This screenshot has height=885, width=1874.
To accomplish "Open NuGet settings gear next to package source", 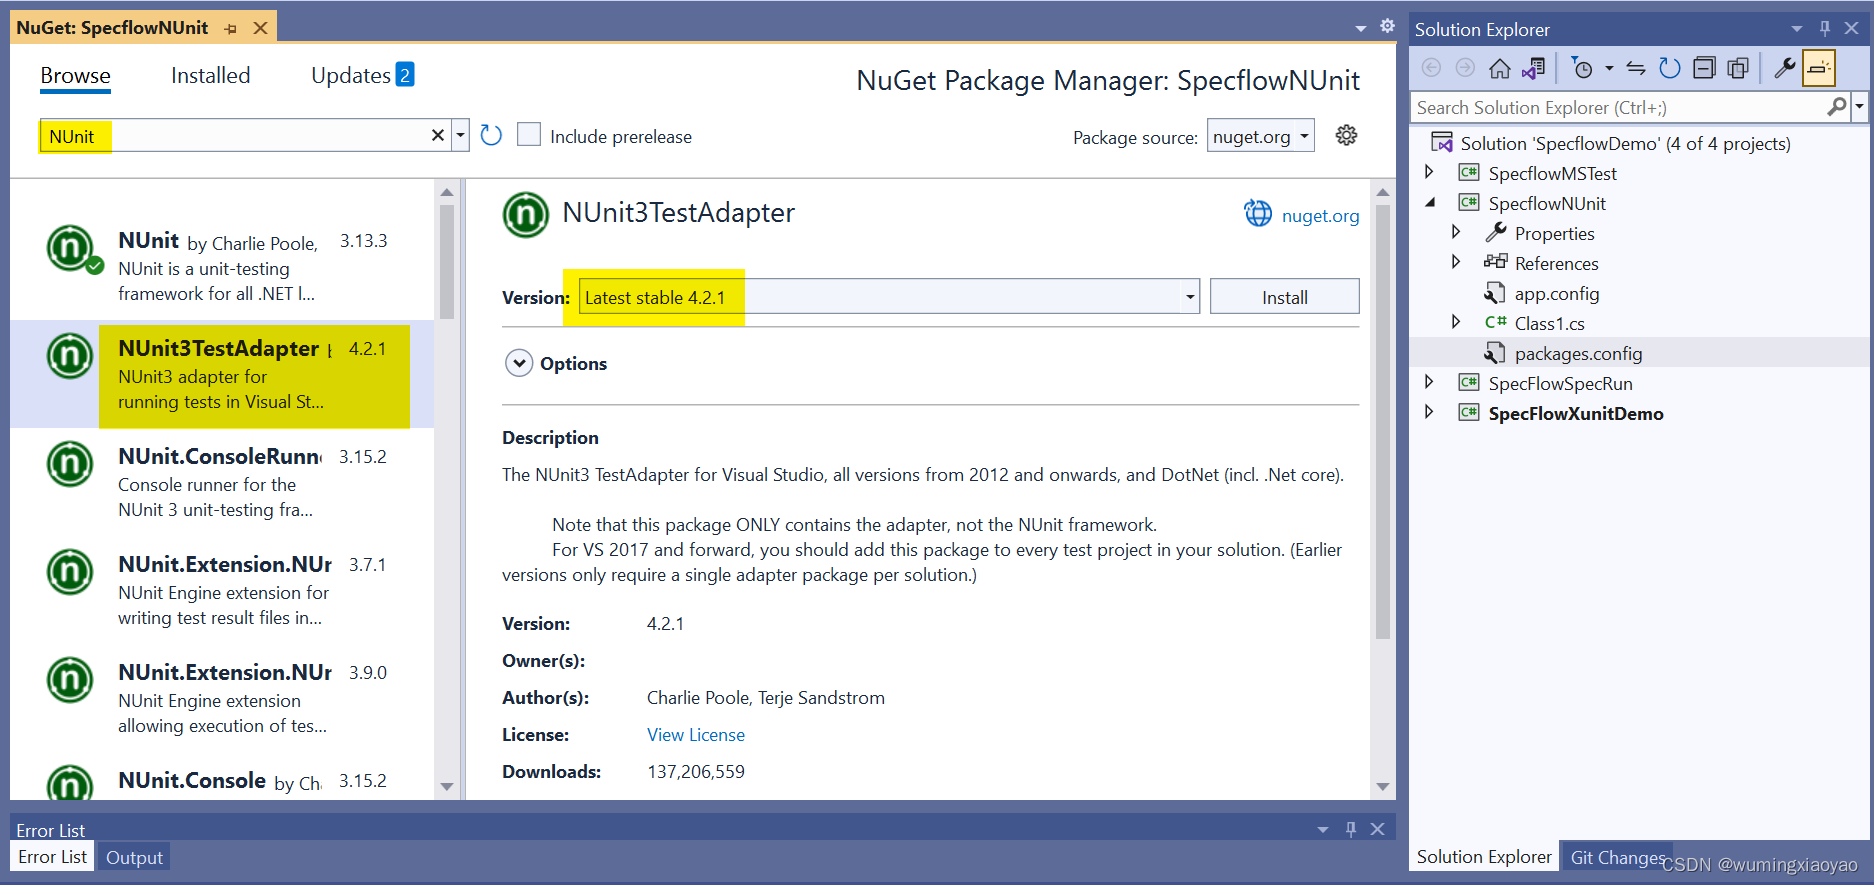I will 1346,135.
